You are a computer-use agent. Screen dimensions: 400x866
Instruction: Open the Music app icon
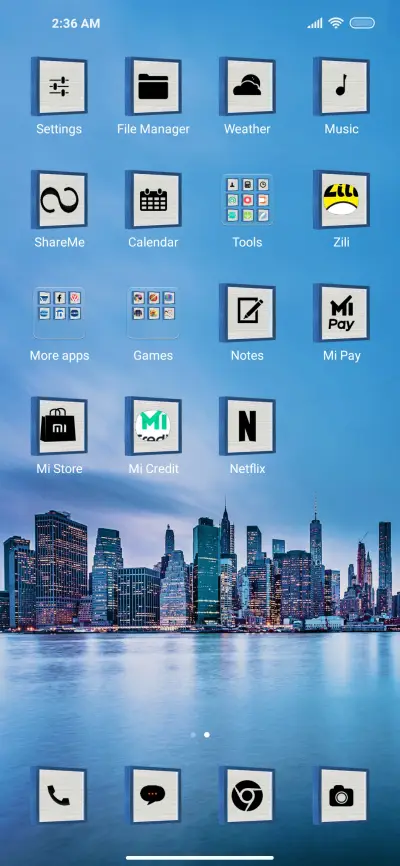pyautogui.click(x=341, y=87)
